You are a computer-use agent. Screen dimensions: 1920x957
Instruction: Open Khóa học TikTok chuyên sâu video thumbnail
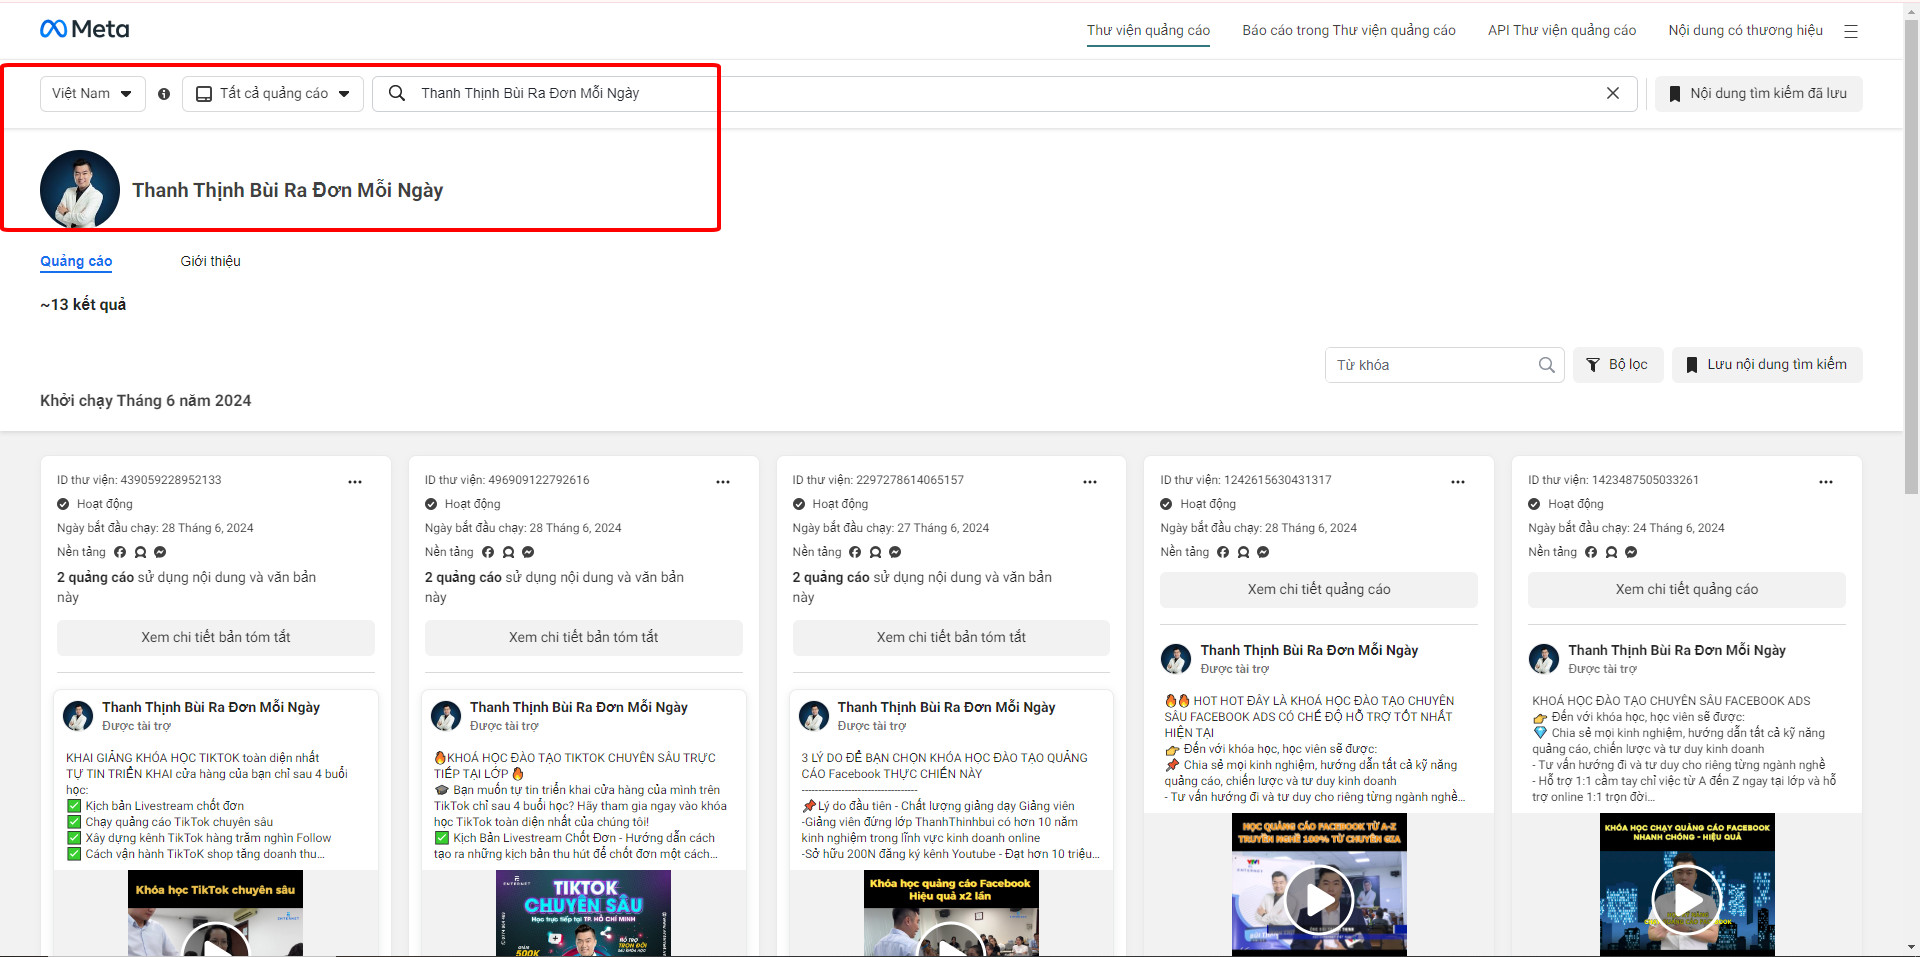click(x=215, y=913)
